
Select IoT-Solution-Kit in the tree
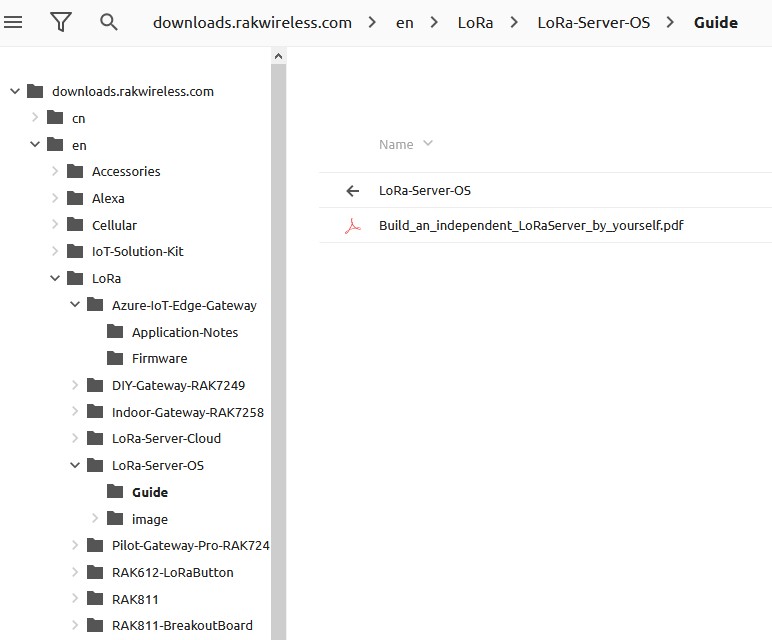(137, 252)
